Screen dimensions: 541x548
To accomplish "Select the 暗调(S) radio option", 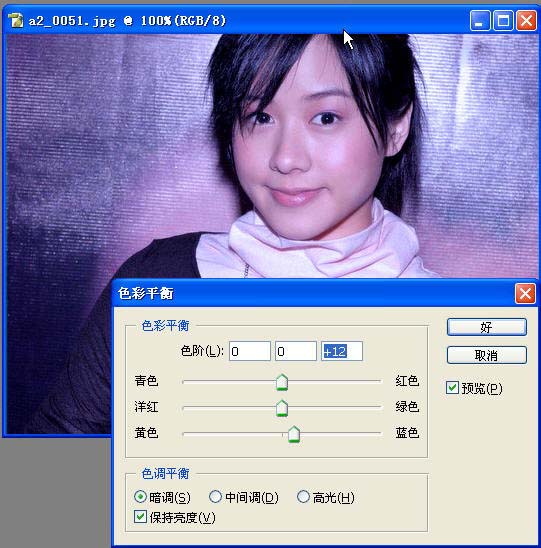I will 140,497.
